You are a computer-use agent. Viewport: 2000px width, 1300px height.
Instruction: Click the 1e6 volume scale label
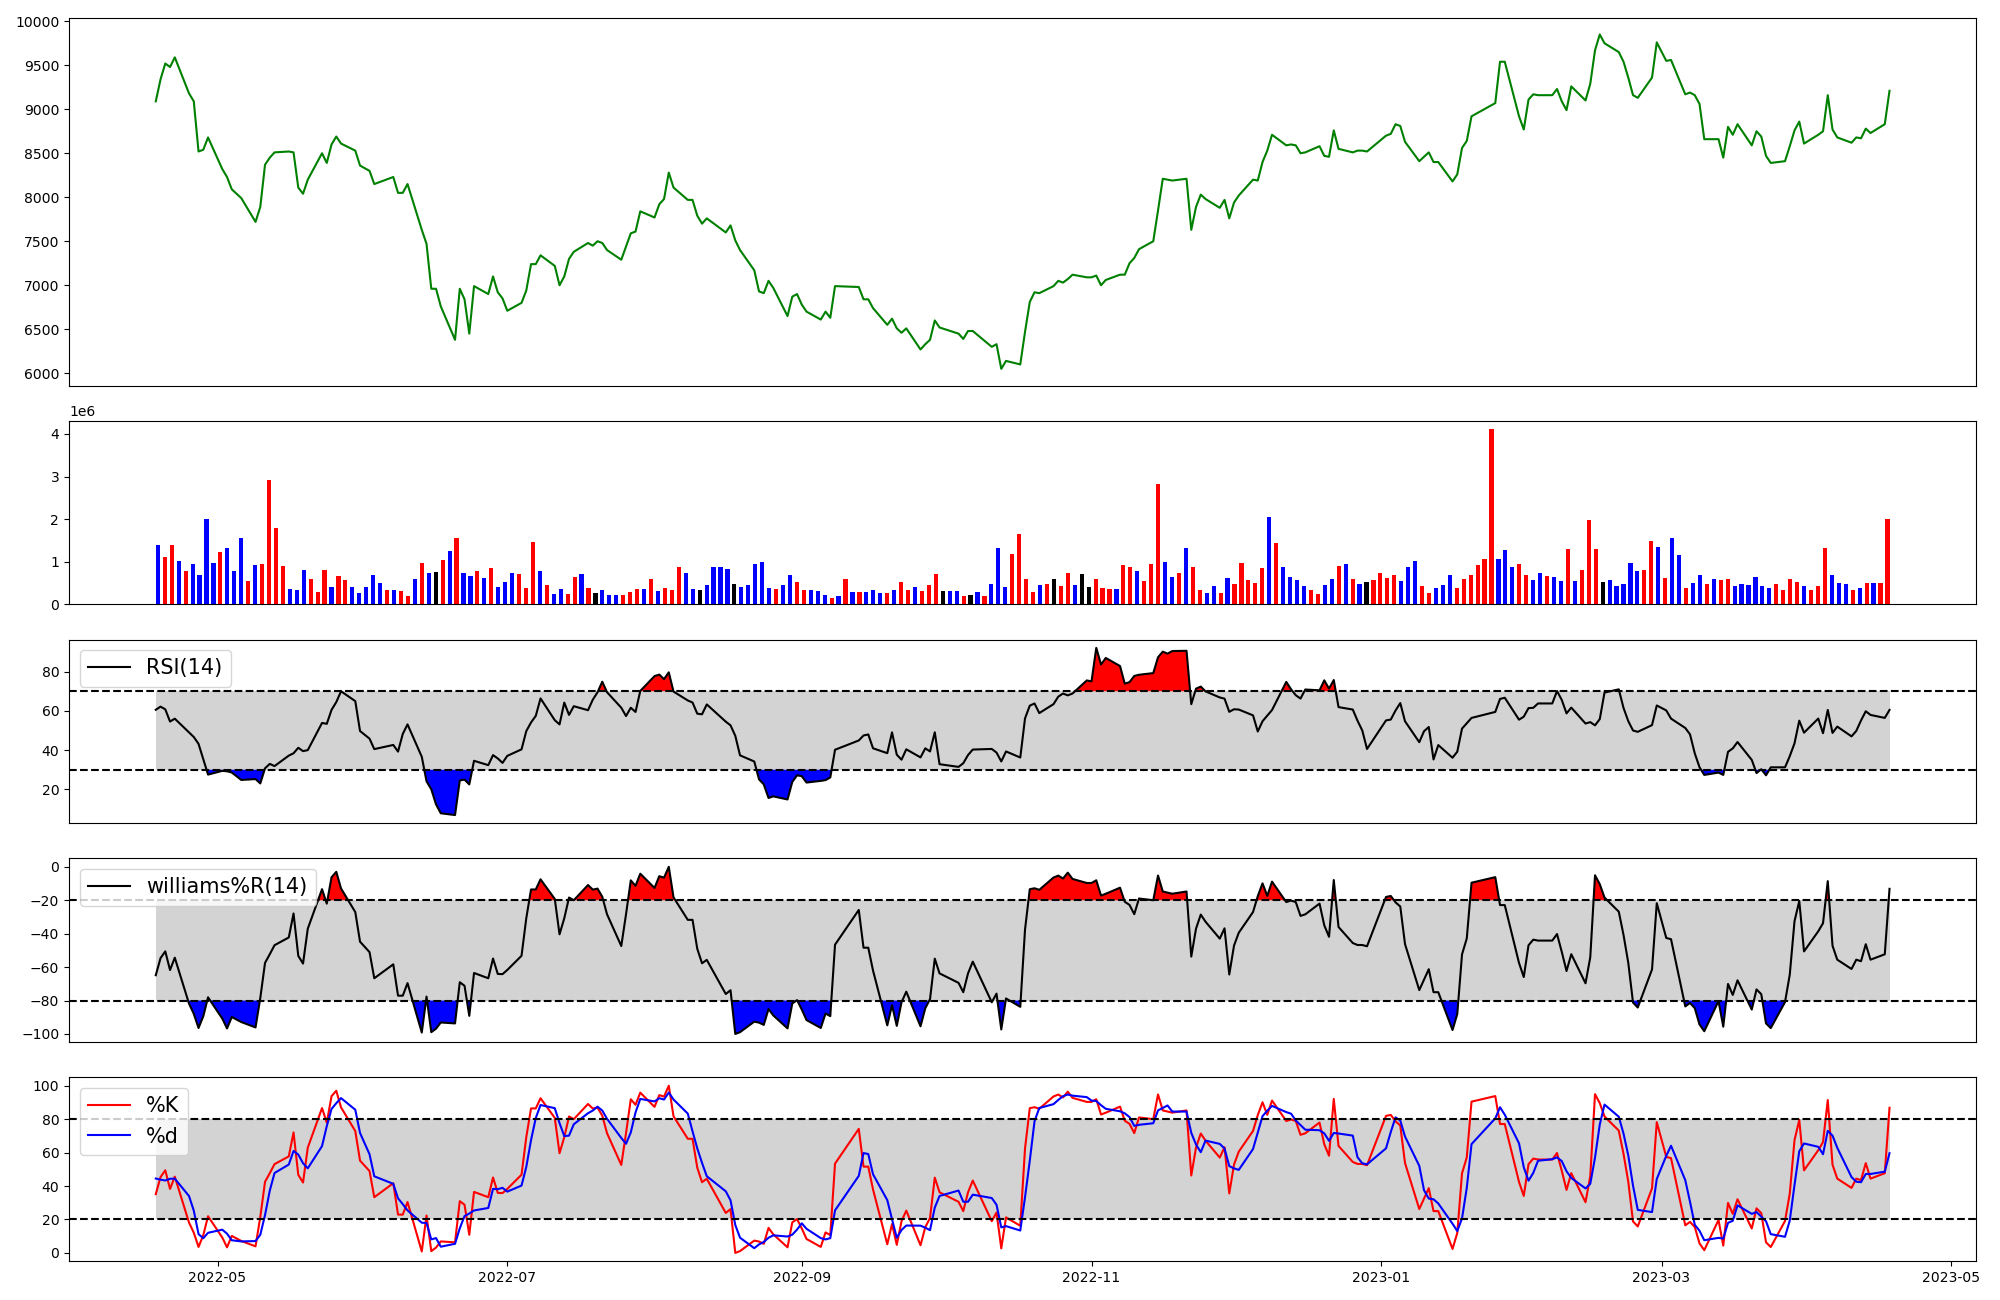[x=82, y=412]
